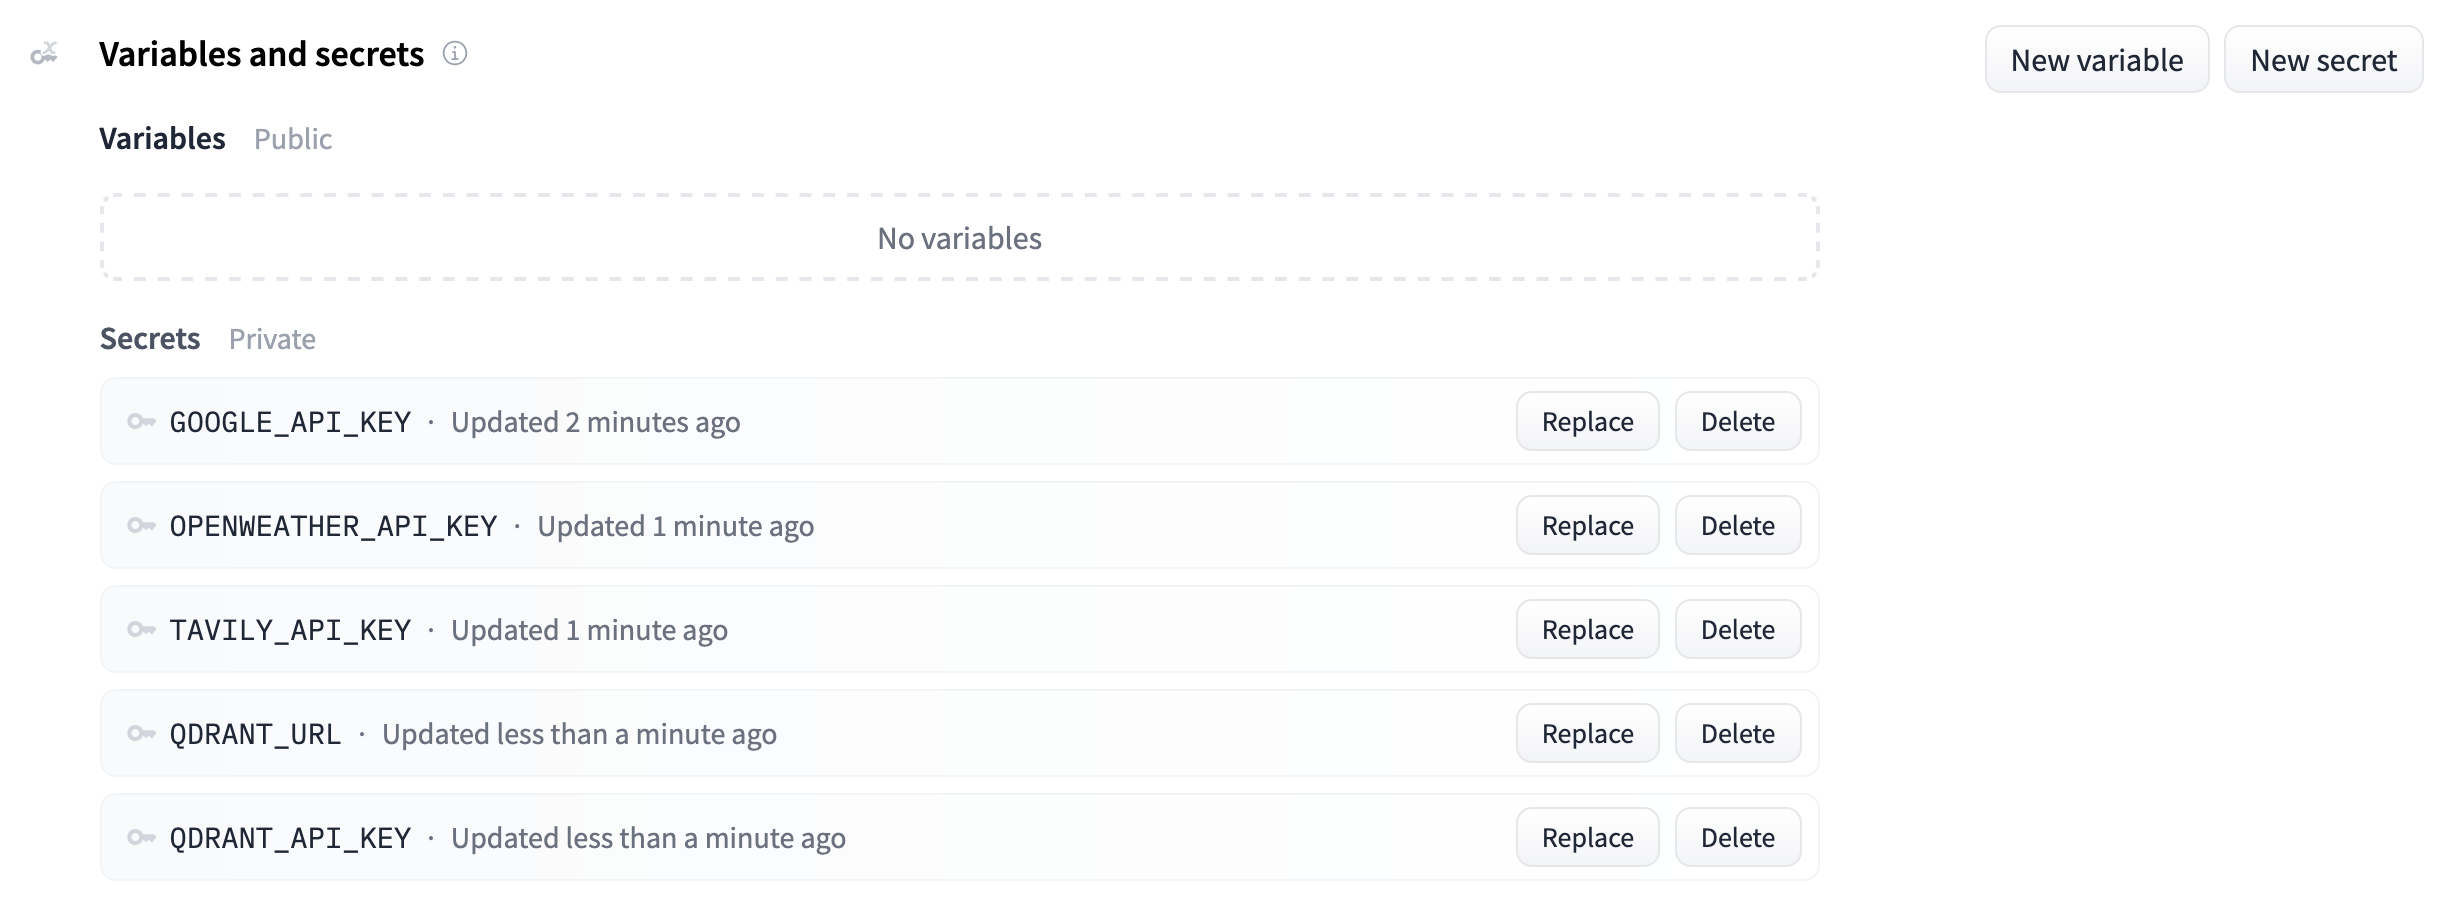Image resolution: width=2450 pixels, height=906 pixels.
Task: Replace the QDRANT_URL secret
Action: [x=1588, y=734]
